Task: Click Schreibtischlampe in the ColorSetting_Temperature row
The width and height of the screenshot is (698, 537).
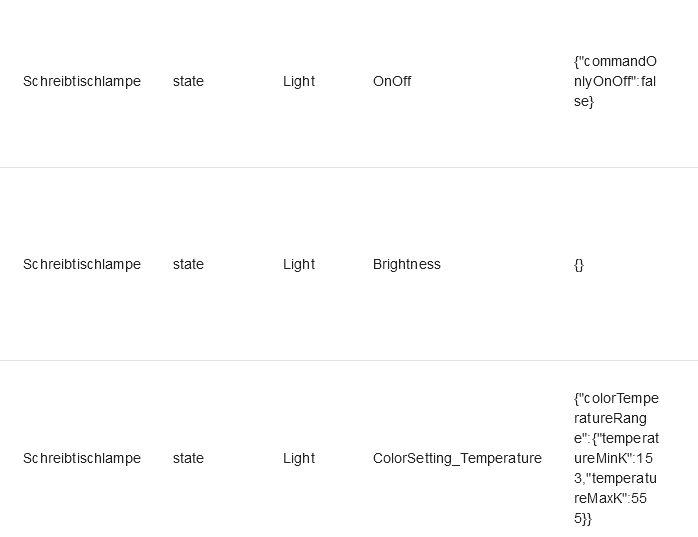Action: [82, 458]
